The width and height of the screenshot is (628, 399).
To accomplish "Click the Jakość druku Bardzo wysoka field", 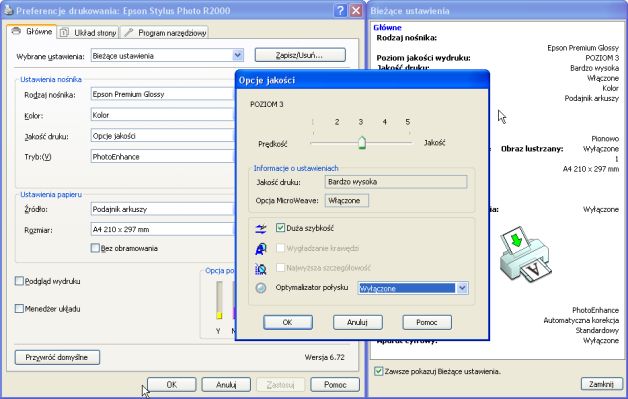I will pos(396,182).
